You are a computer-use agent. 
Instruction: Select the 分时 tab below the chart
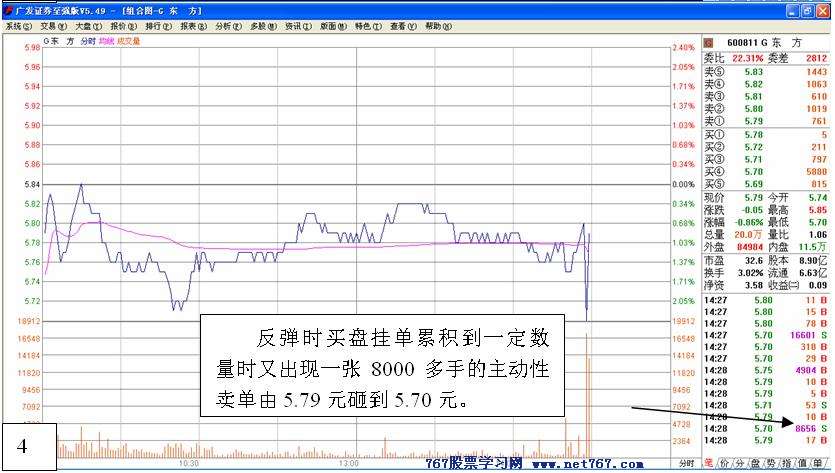point(686,464)
